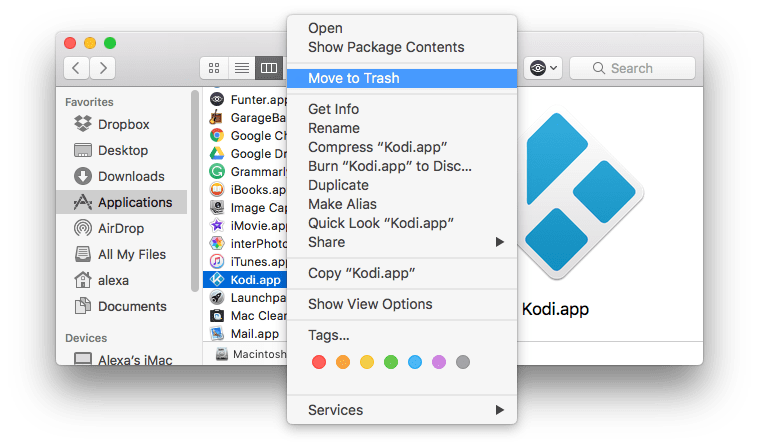The width and height of the screenshot is (759, 445).
Task: Click the Google Chrome app icon
Action: click(217, 135)
